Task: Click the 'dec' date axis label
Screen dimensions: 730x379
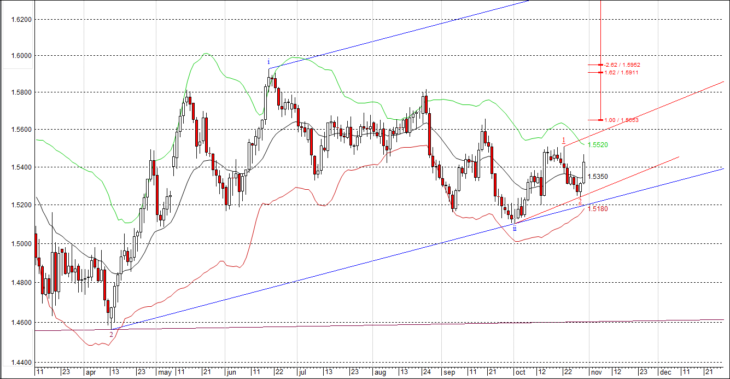Action: tap(665, 372)
